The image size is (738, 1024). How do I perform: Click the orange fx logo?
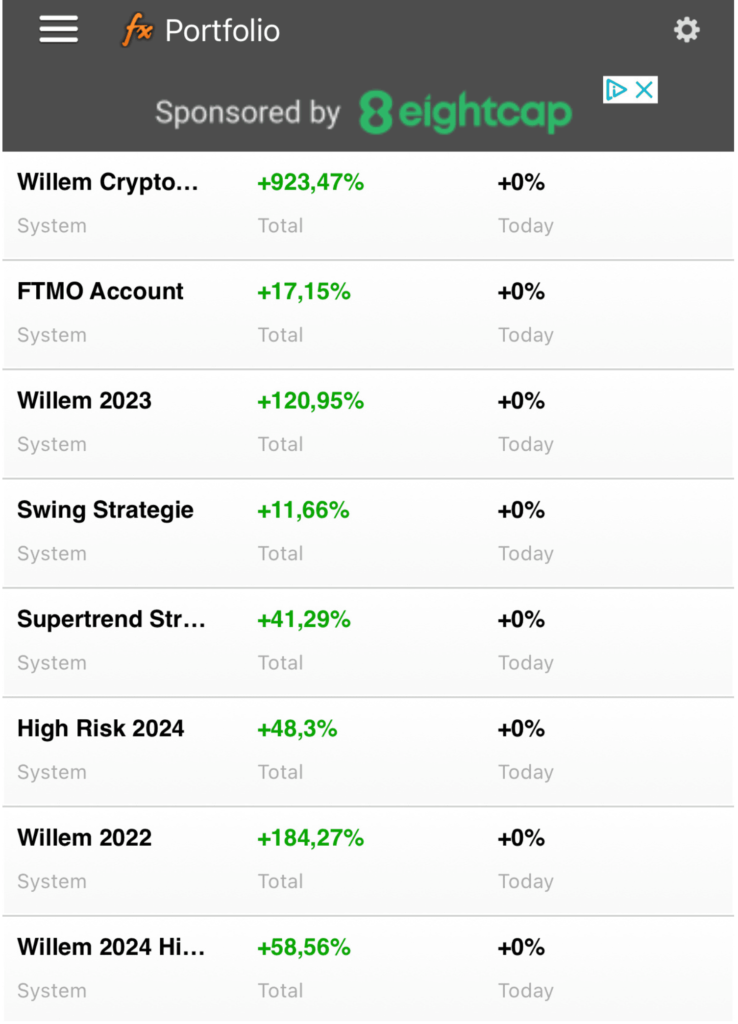pos(137,31)
